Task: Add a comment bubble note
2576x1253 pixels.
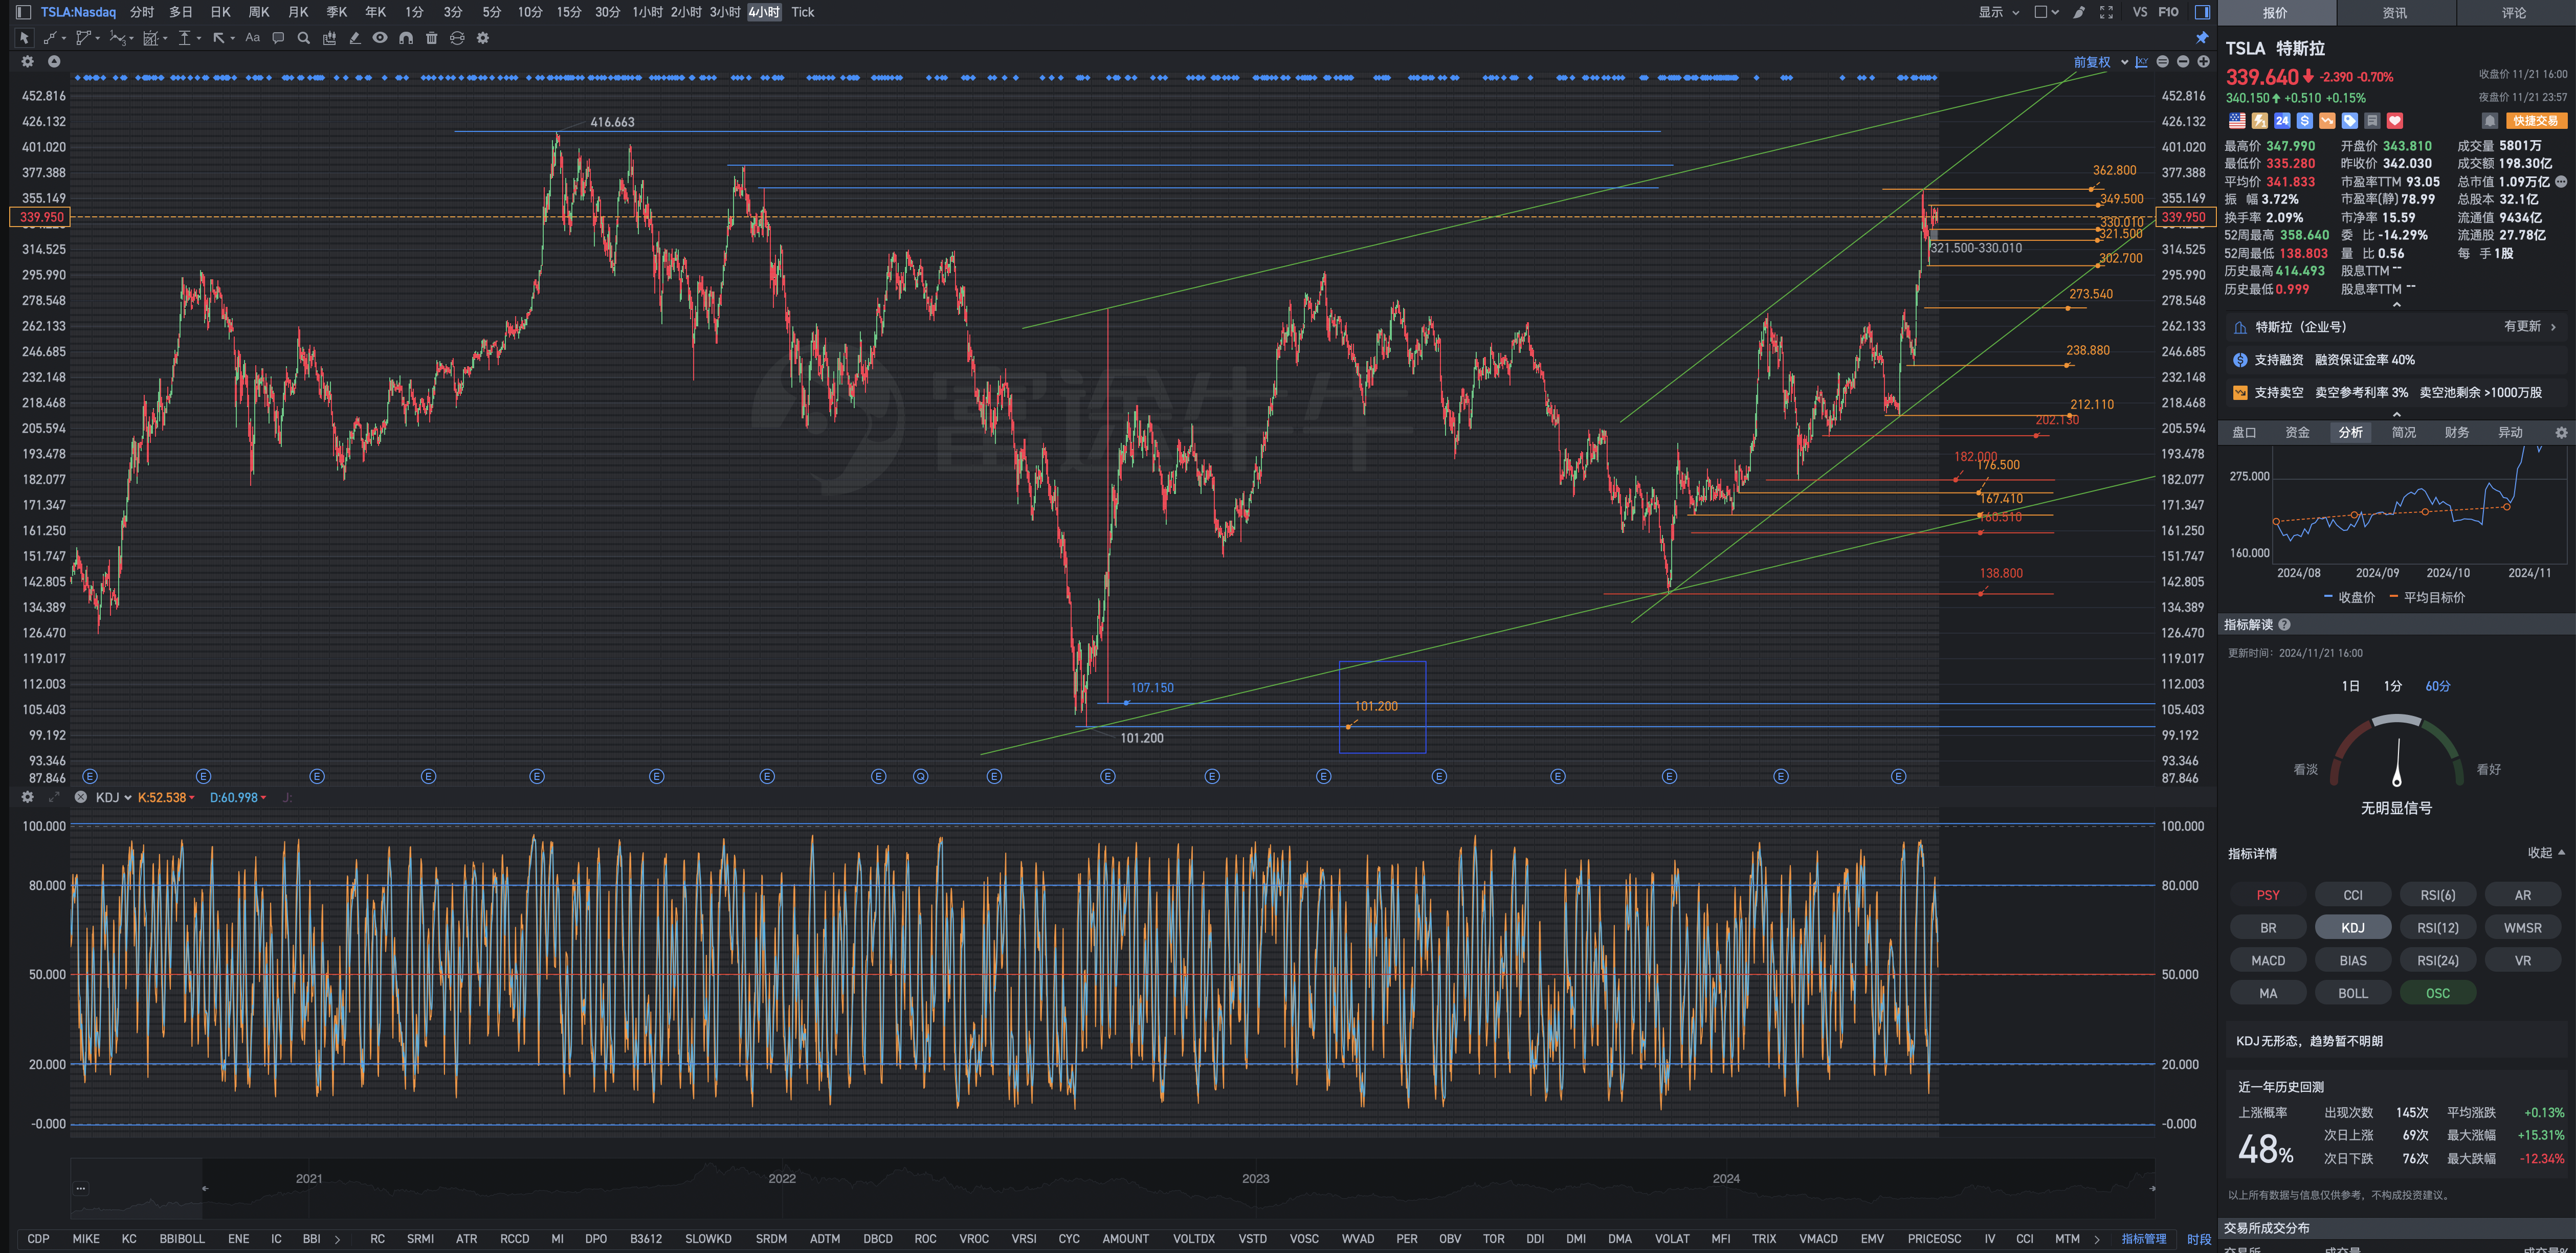Action: click(278, 38)
